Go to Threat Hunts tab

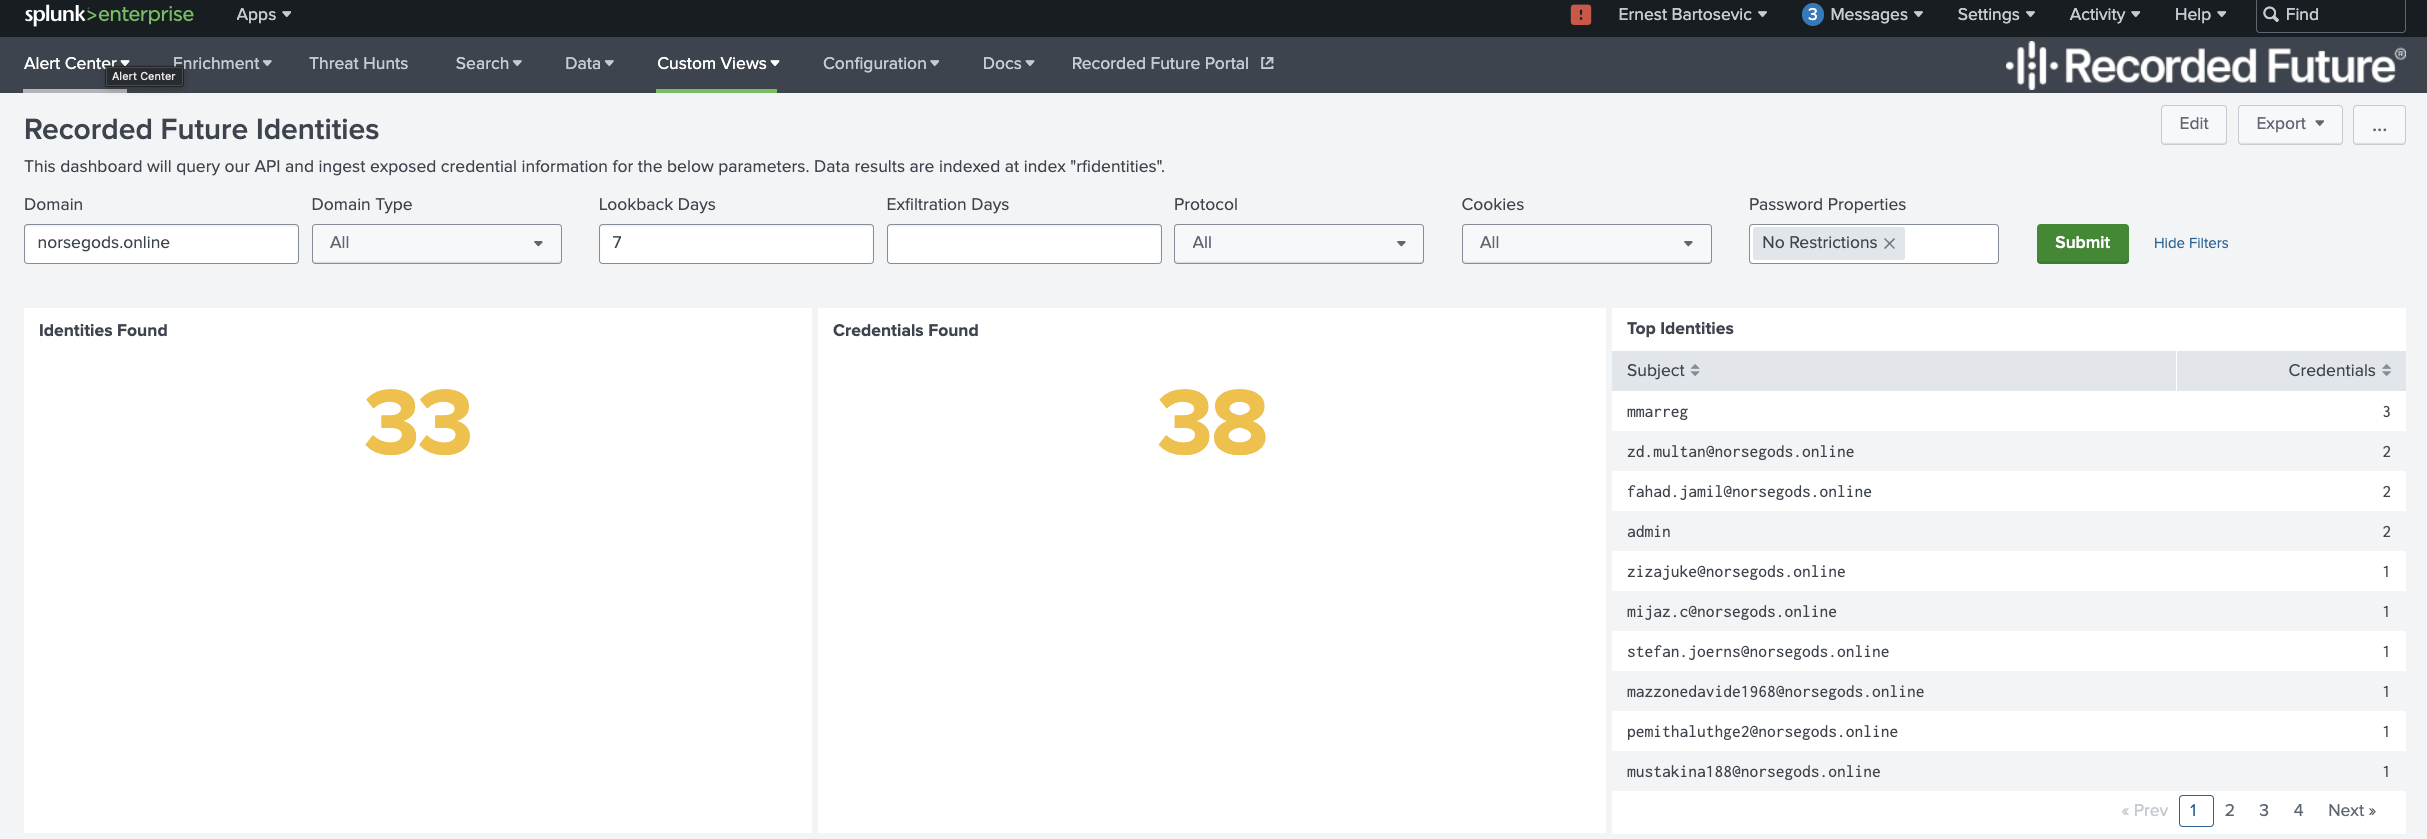tap(358, 64)
